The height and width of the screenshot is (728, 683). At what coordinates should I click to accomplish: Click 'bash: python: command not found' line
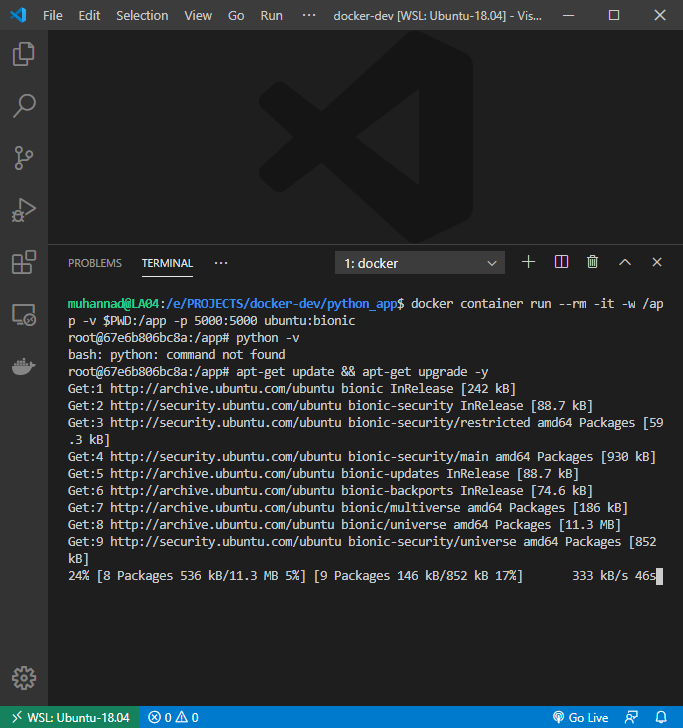tap(176, 355)
